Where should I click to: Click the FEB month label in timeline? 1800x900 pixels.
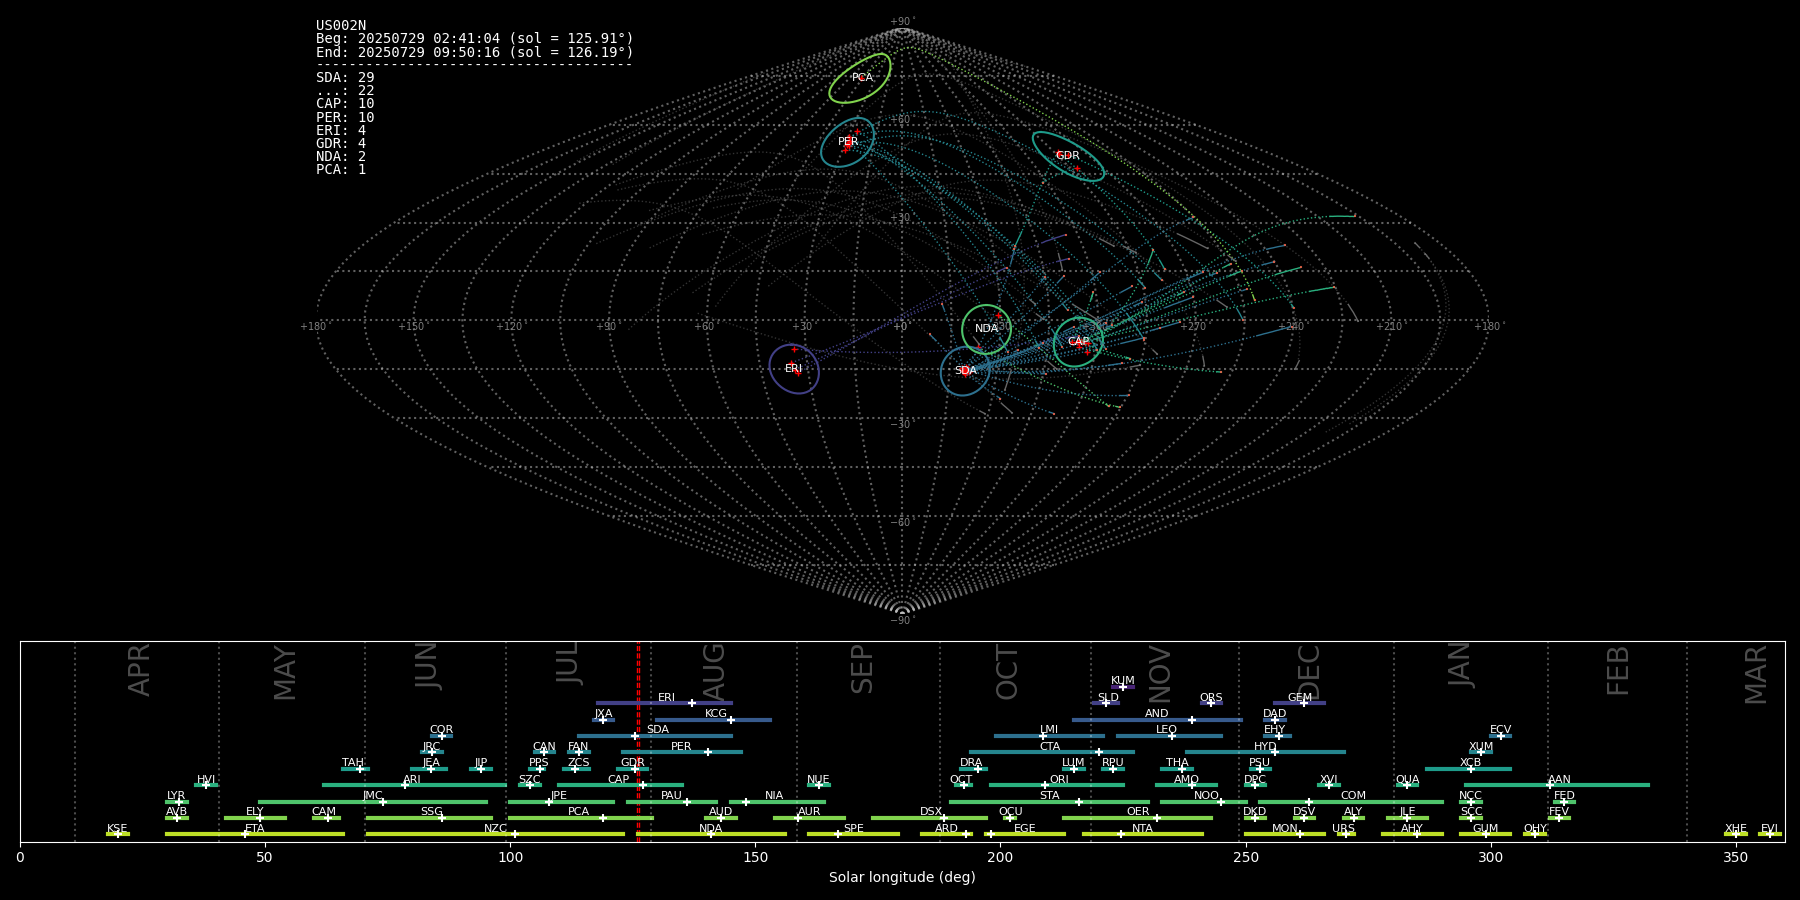pos(1618,671)
